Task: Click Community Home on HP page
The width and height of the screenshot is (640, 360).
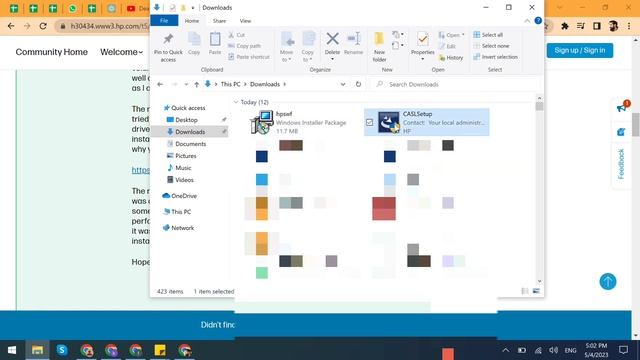Action: click(51, 52)
